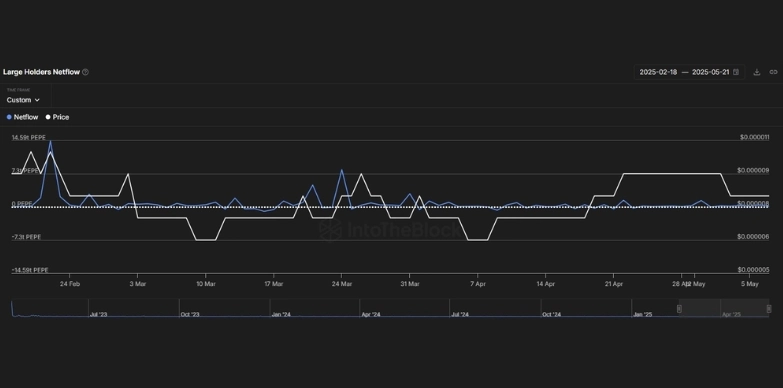Open the Custom time frame dropdown
The height and width of the screenshot is (388, 783).
[x=23, y=100]
